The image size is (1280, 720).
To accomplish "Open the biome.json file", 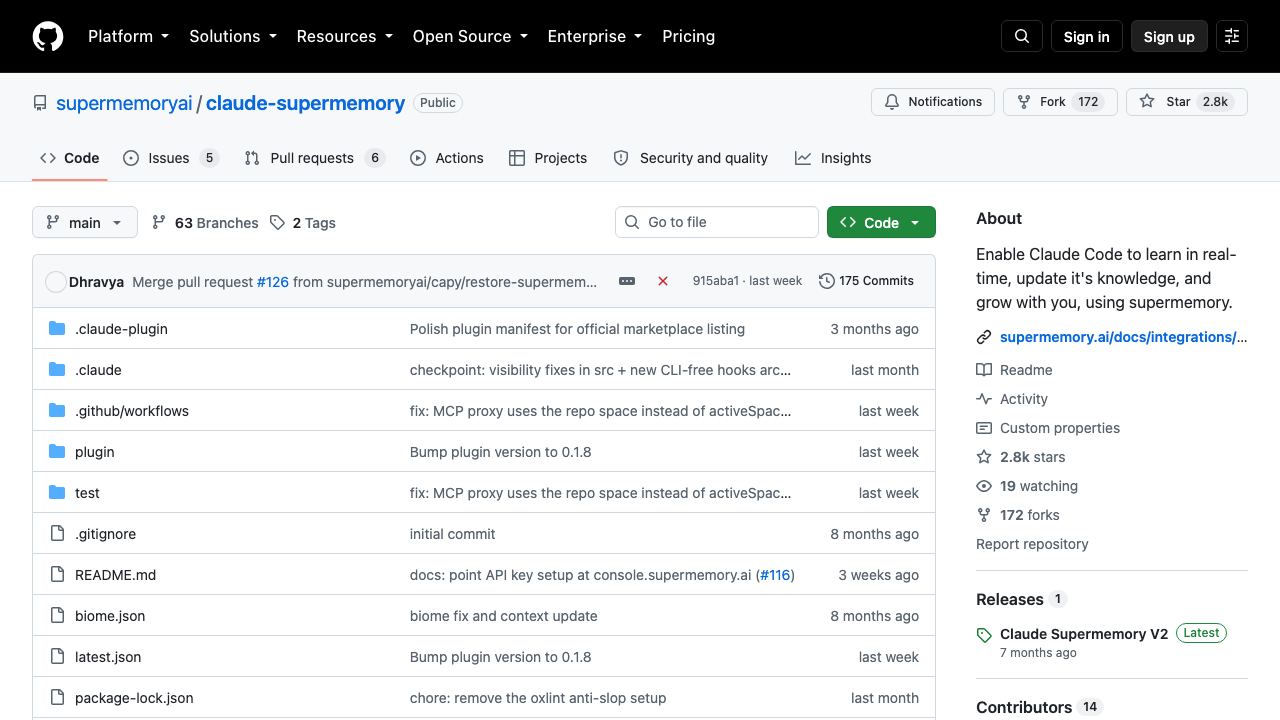I will point(110,616).
